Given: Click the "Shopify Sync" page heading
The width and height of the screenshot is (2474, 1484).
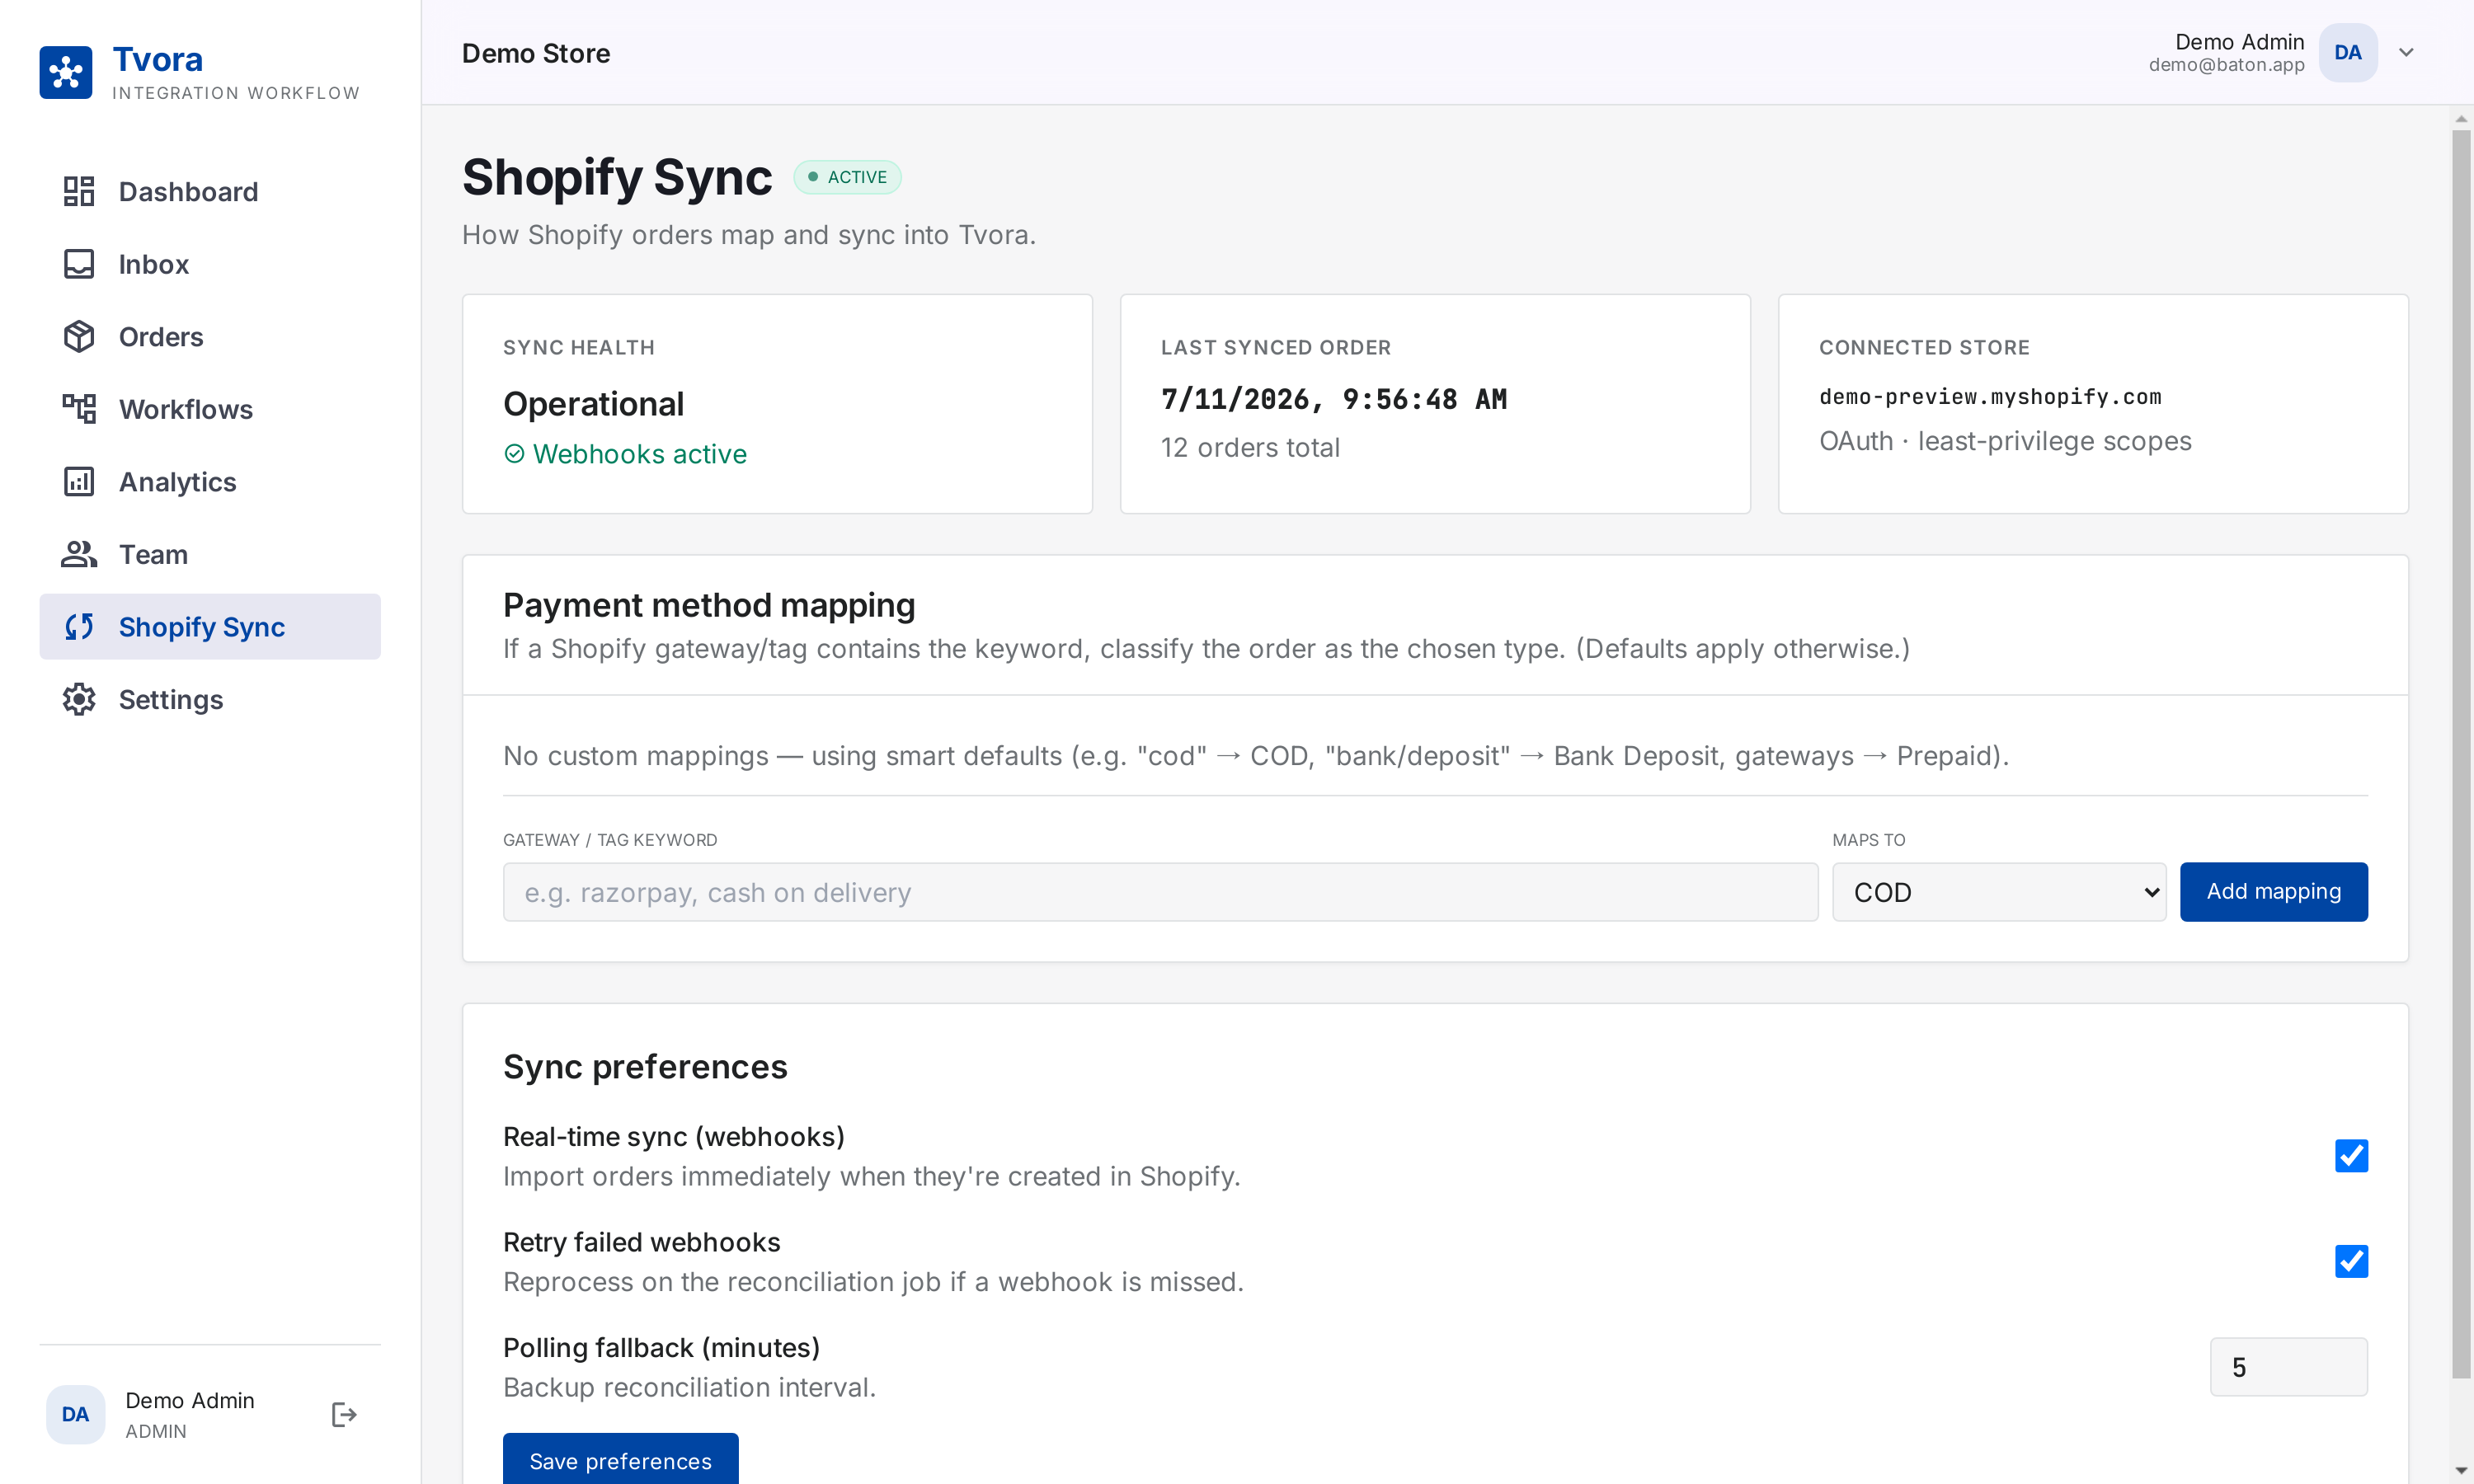Looking at the screenshot, I should (x=617, y=177).
